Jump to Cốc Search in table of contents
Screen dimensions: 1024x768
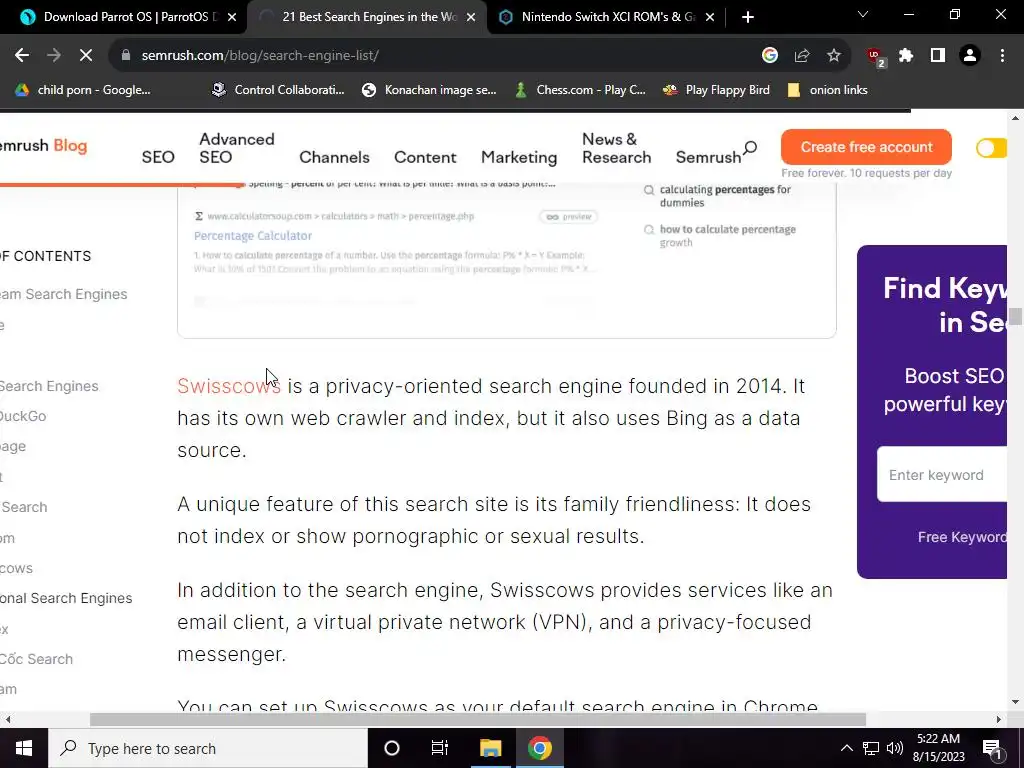pyautogui.click(x=37, y=659)
